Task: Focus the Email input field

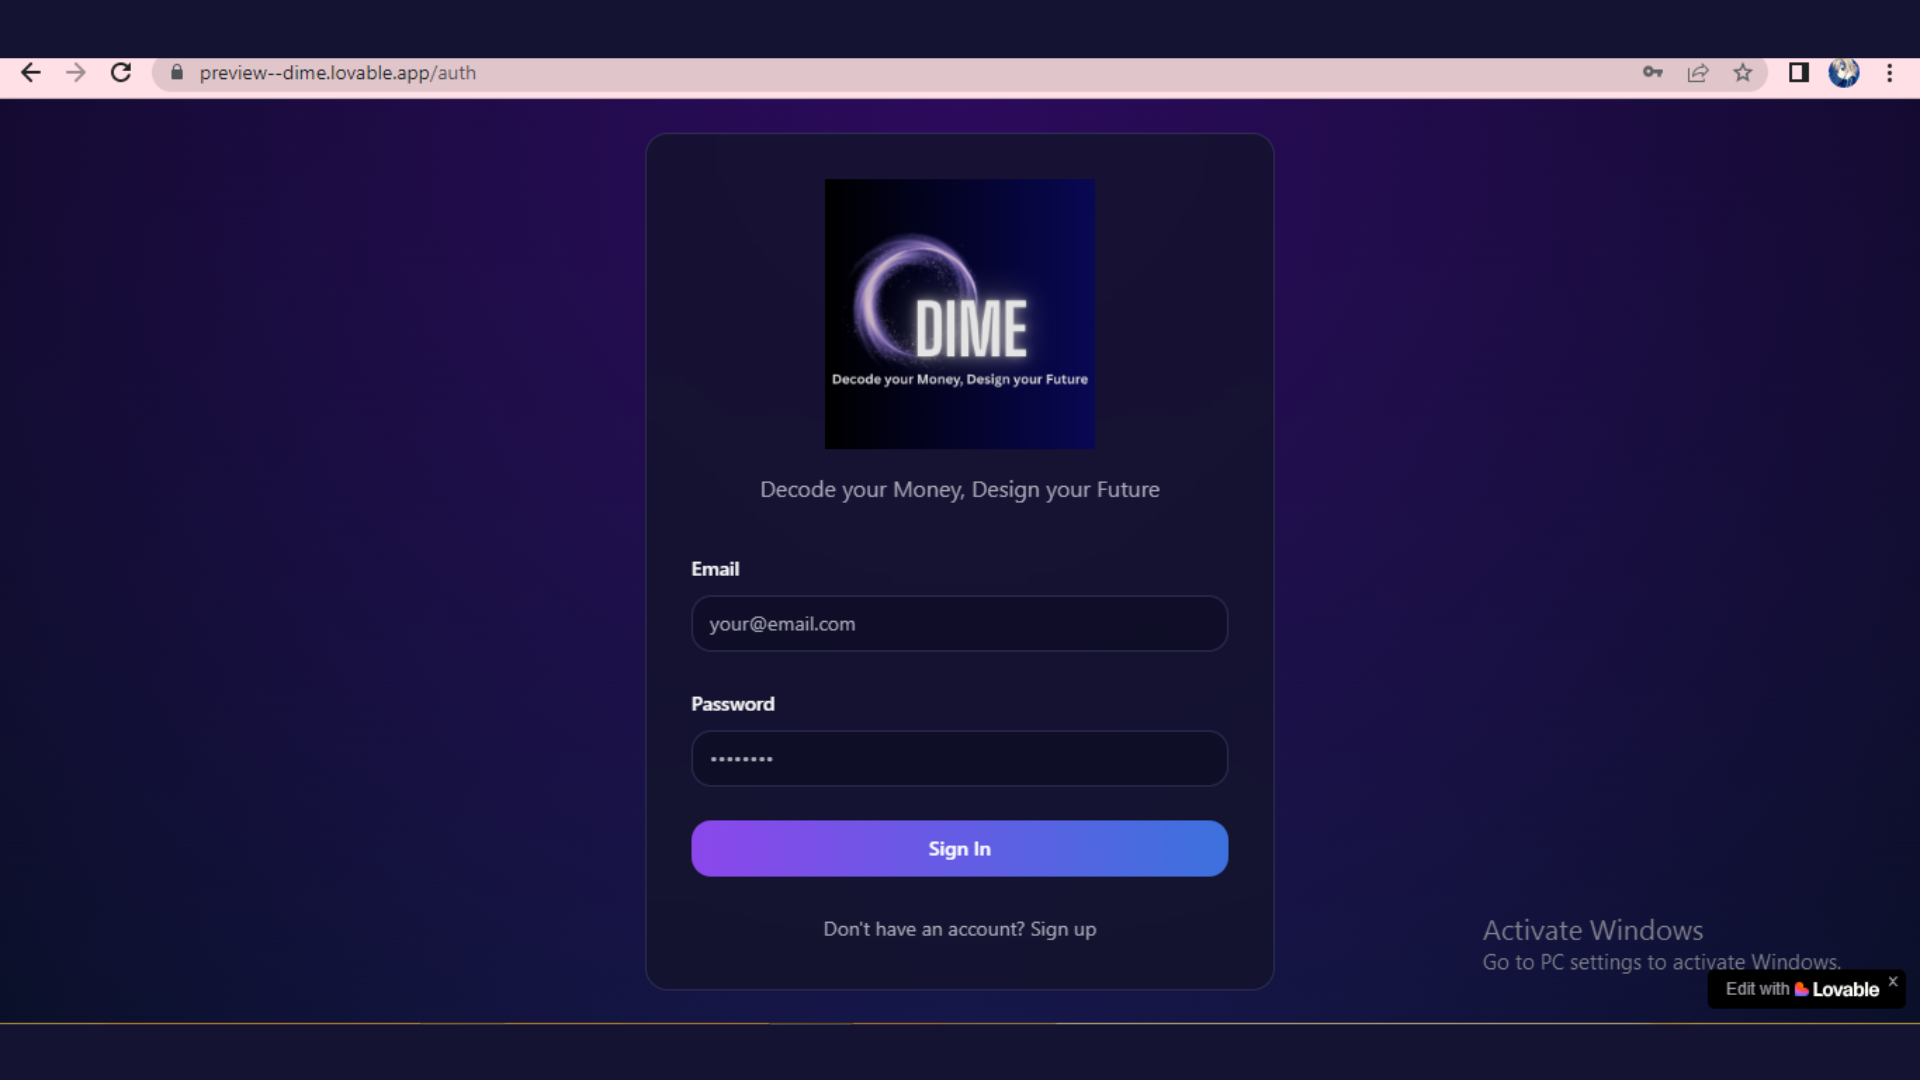Action: coord(959,624)
